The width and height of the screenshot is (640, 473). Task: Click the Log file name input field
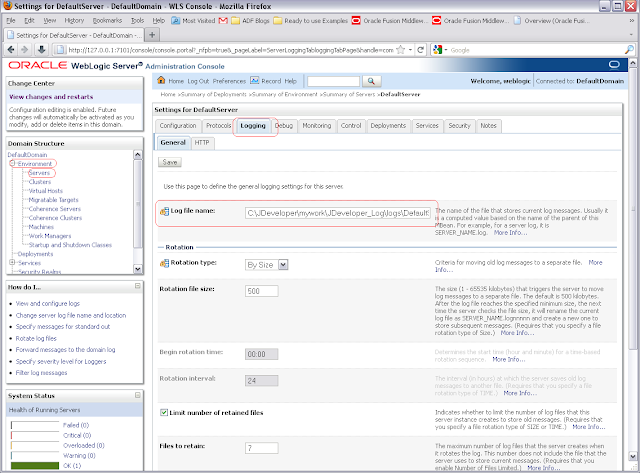[x=338, y=213]
